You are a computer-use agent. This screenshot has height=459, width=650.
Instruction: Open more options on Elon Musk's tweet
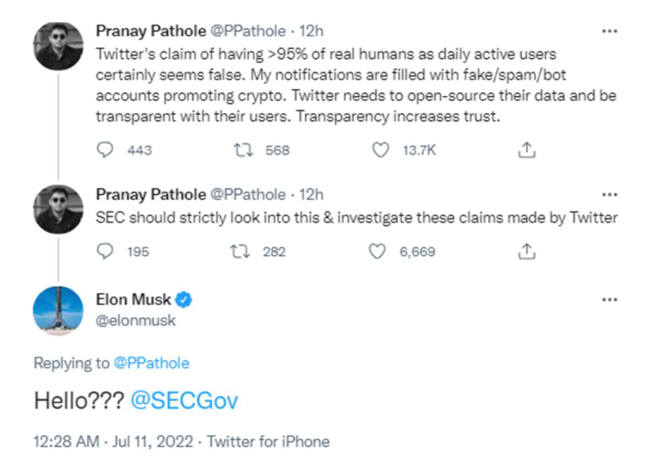[x=609, y=299]
